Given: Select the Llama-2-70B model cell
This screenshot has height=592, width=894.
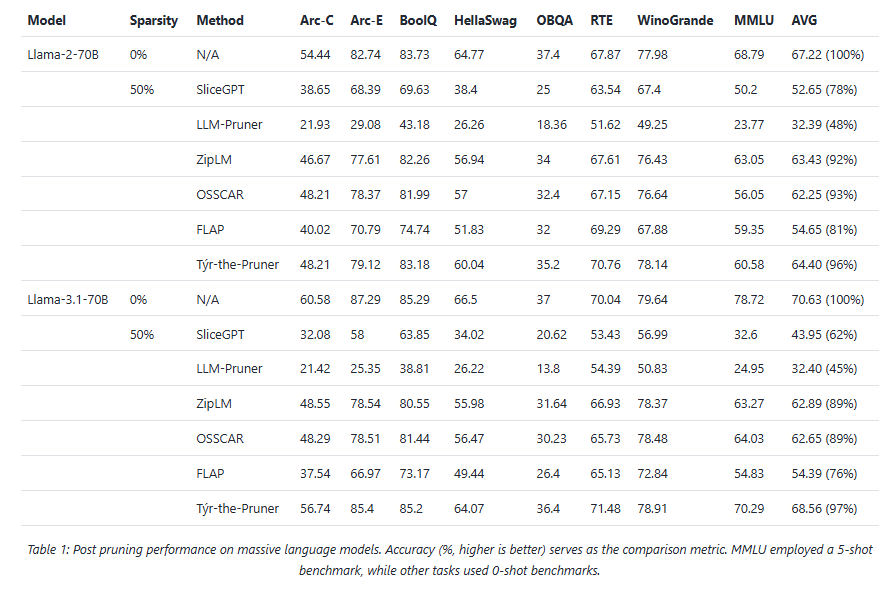Looking at the screenshot, I should [x=62, y=55].
